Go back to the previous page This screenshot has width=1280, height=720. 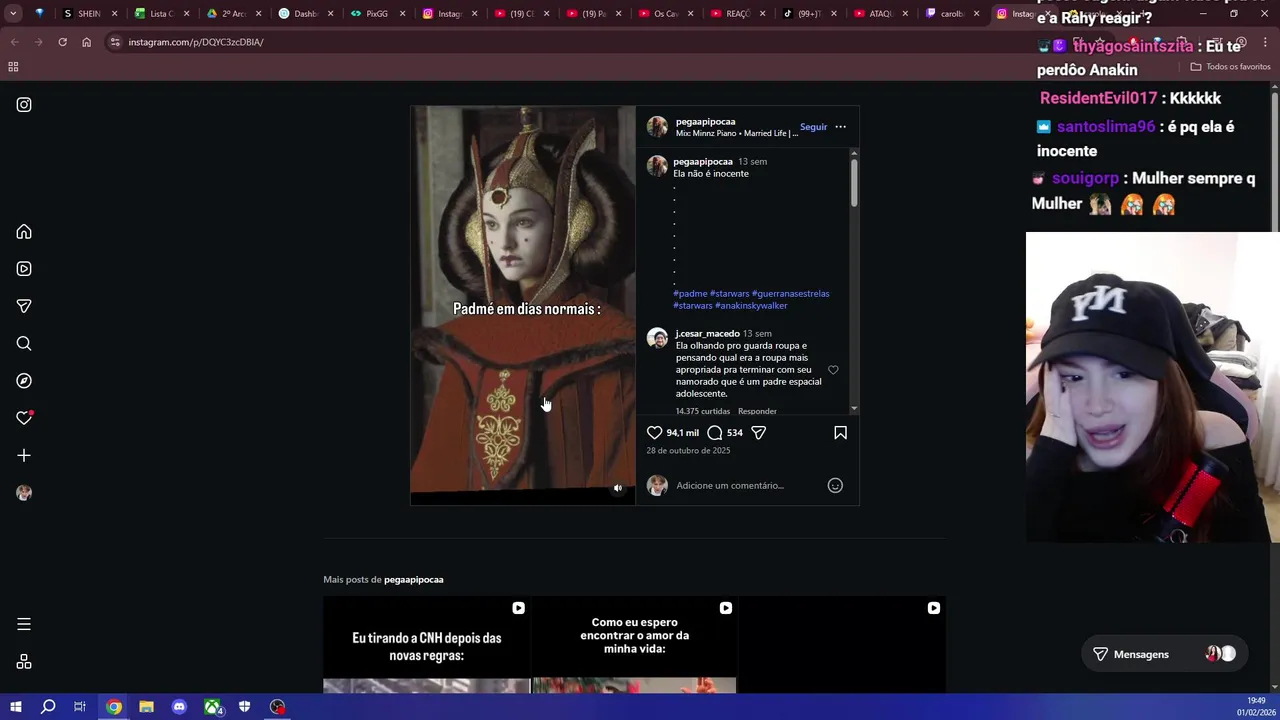tap(14, 42)
